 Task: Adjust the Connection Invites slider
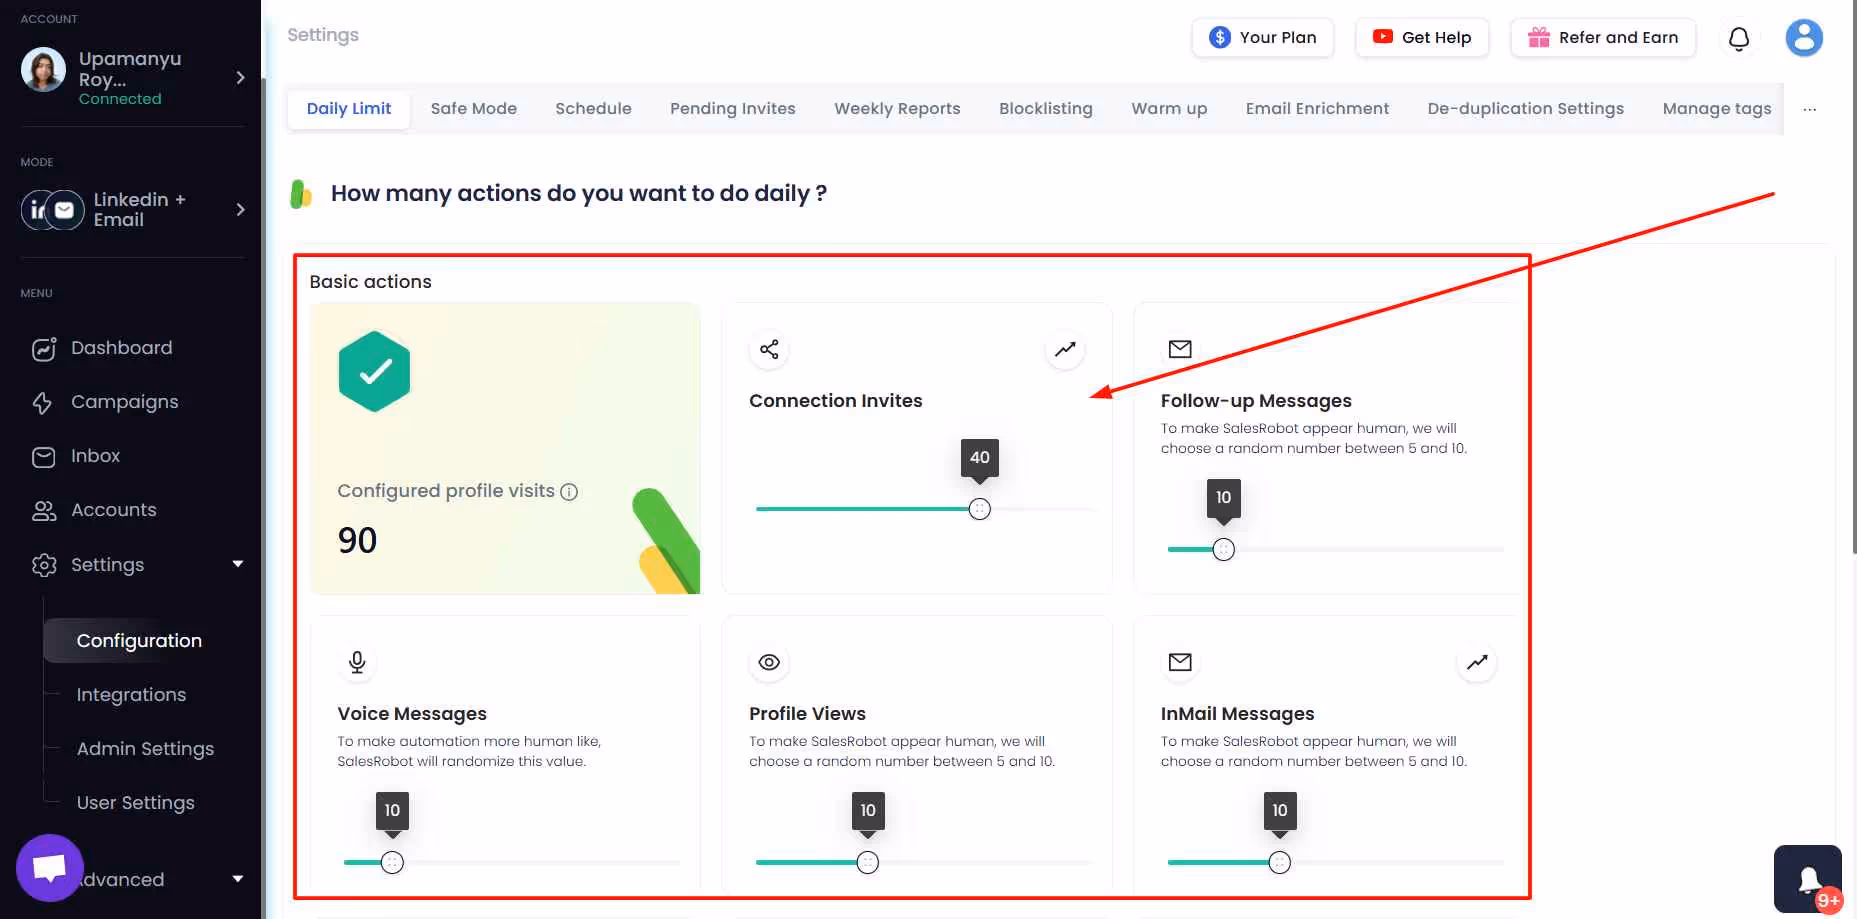[979, 508]
